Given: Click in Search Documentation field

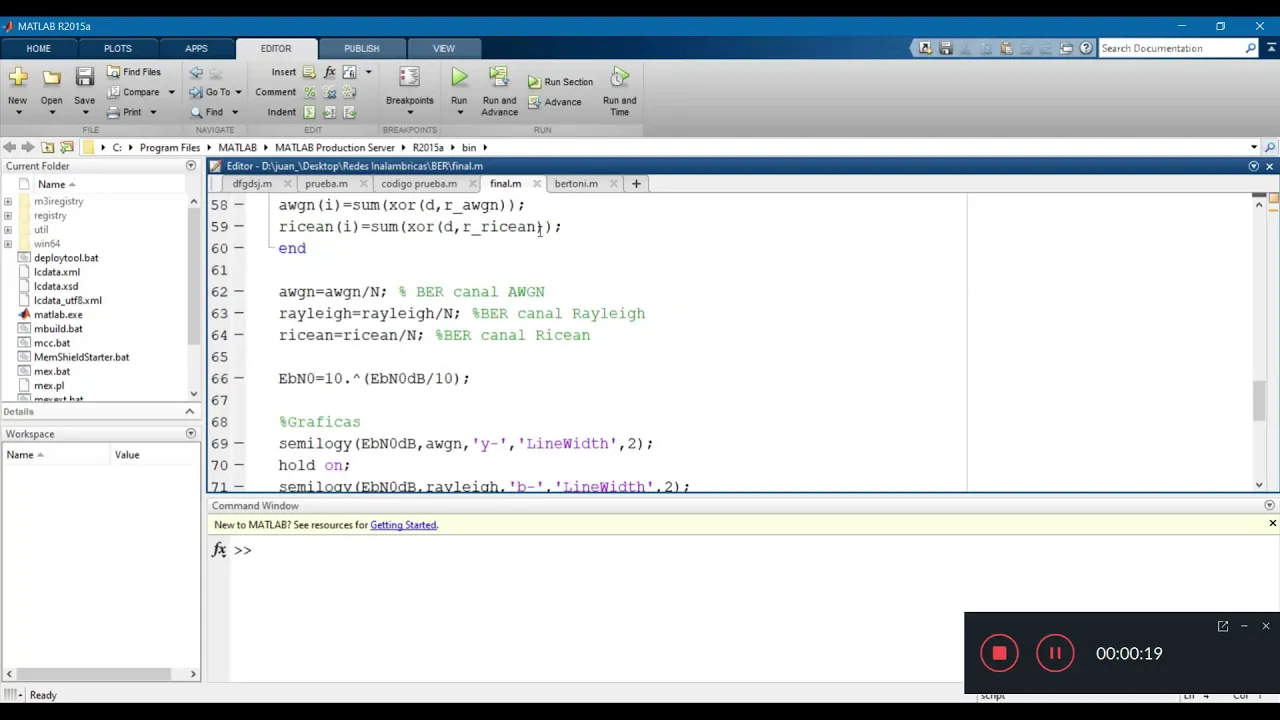Looking at the screenshot, I should pos(1171,48).
